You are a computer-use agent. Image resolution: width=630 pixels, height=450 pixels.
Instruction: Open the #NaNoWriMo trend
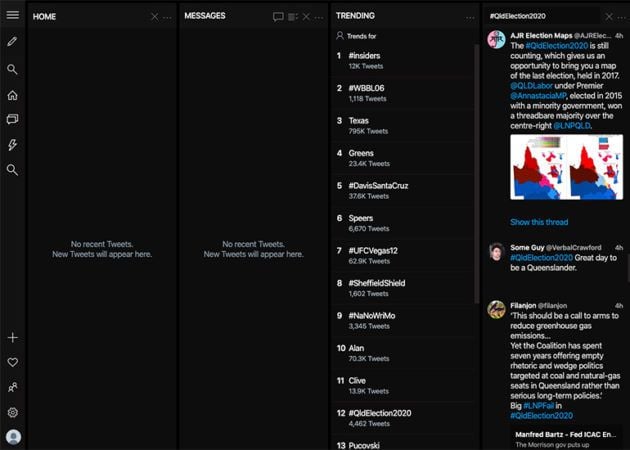click(403, 321)
